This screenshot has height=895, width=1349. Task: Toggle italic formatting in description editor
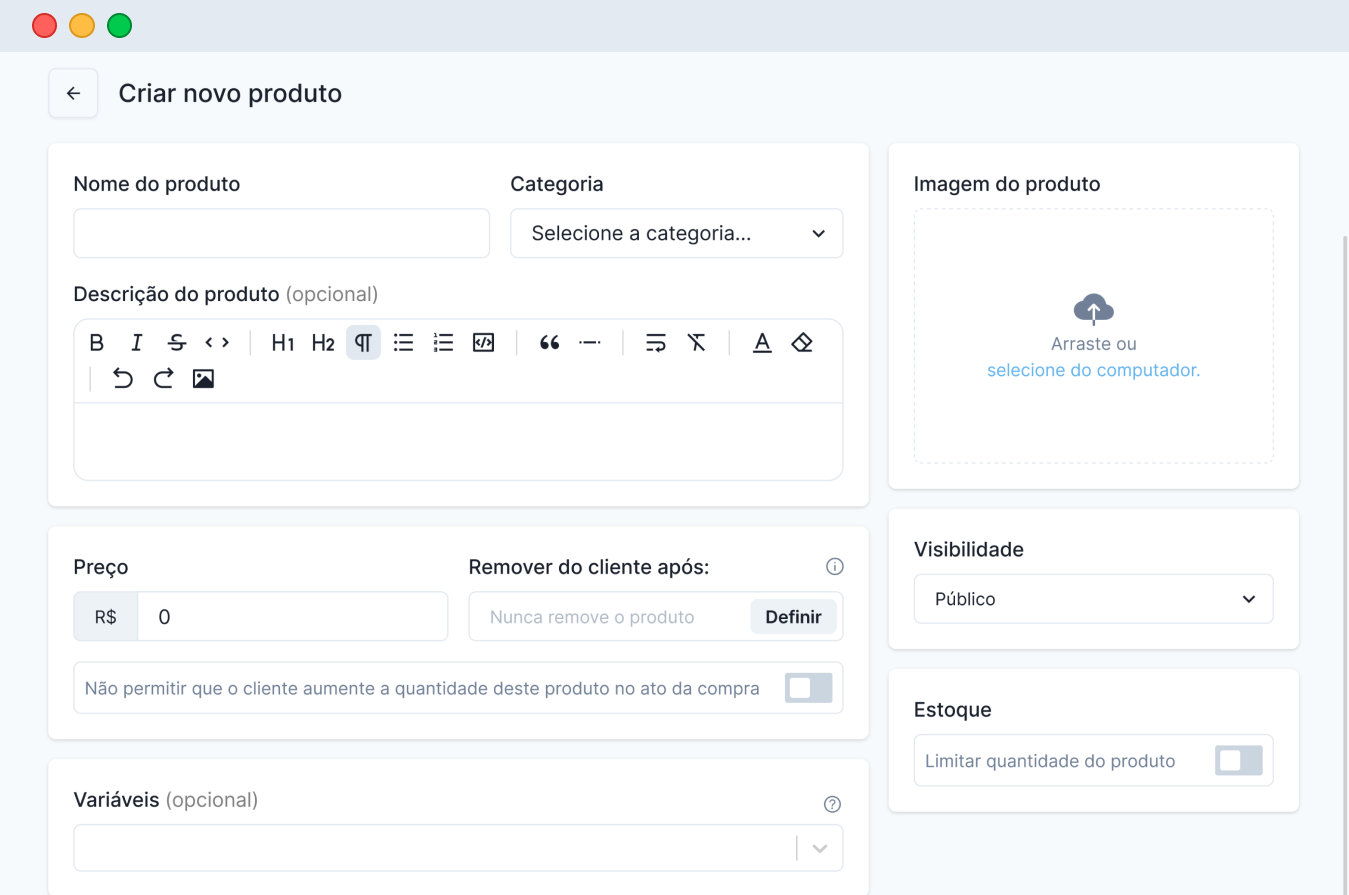pos(137,343)
